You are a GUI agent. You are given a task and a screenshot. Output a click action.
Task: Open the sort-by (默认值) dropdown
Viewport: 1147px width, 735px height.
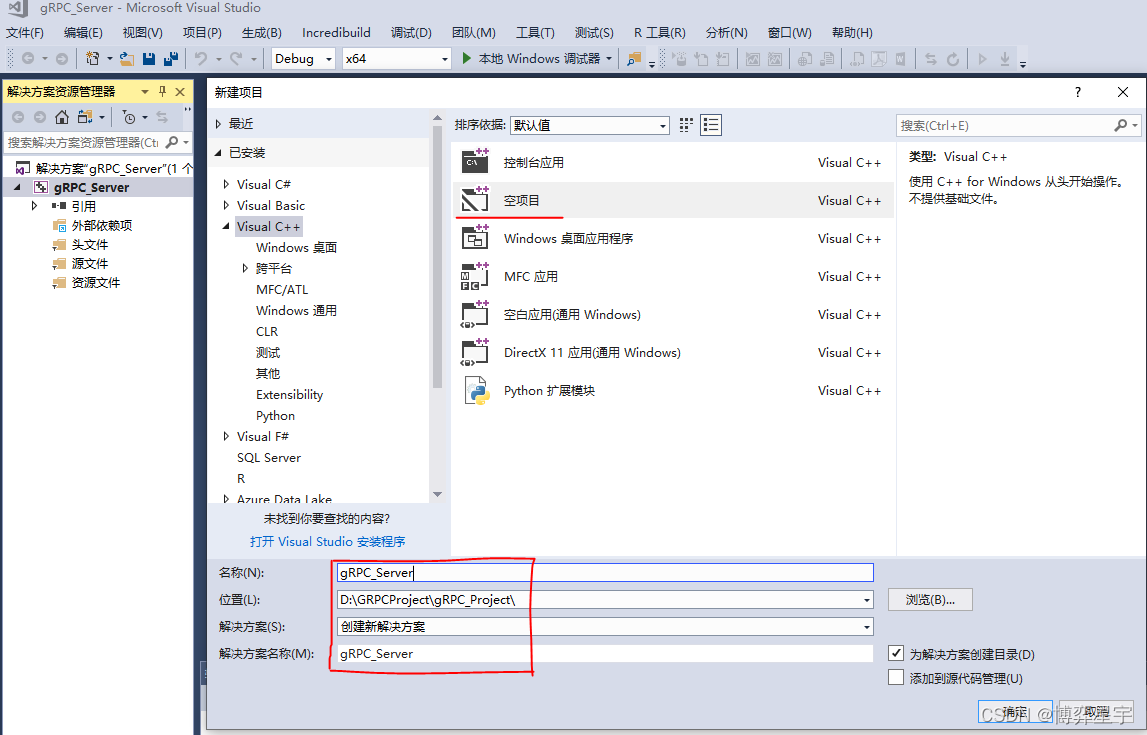pos(663,126)
